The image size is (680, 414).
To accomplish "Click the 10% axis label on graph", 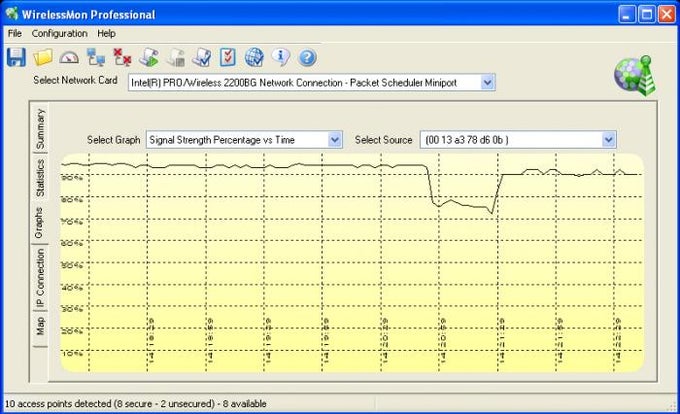I will click(72, 354).
